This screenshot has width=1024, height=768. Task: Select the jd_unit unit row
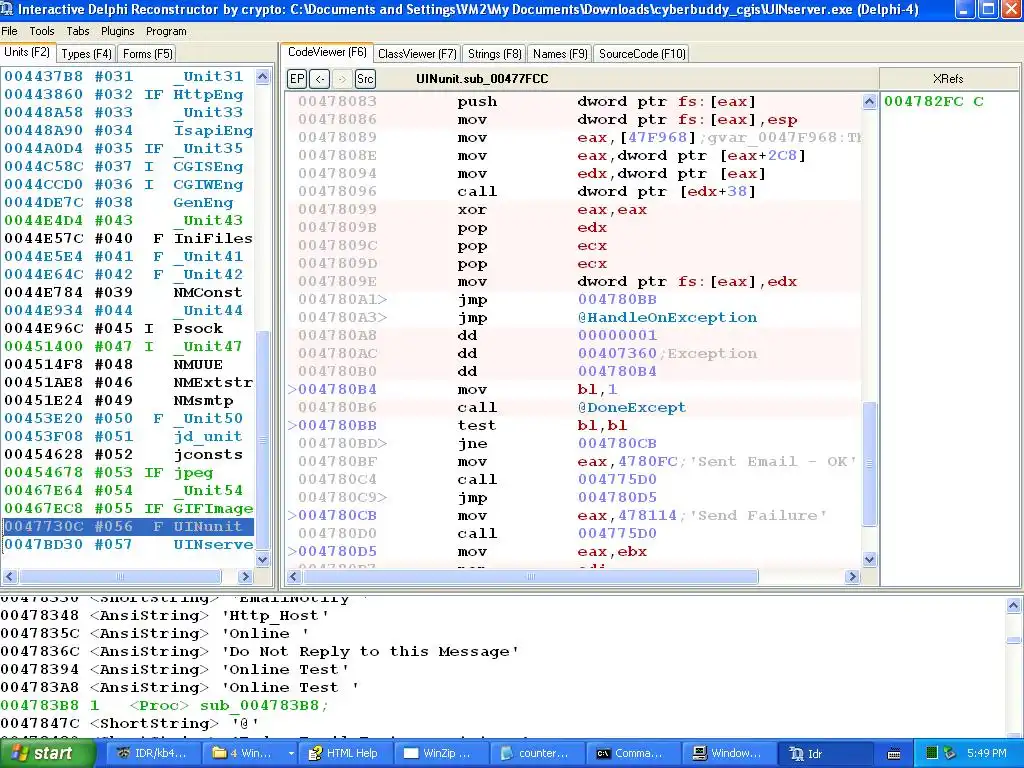128,436
